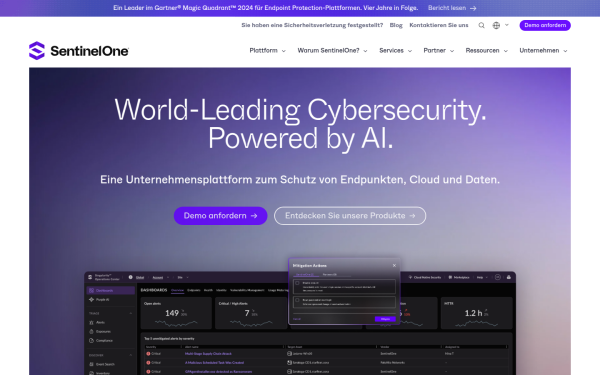Viewport: 600px width, 375px height.
Task: Switch to the Overview dashboard tab
Action: (x=178, y=290)
